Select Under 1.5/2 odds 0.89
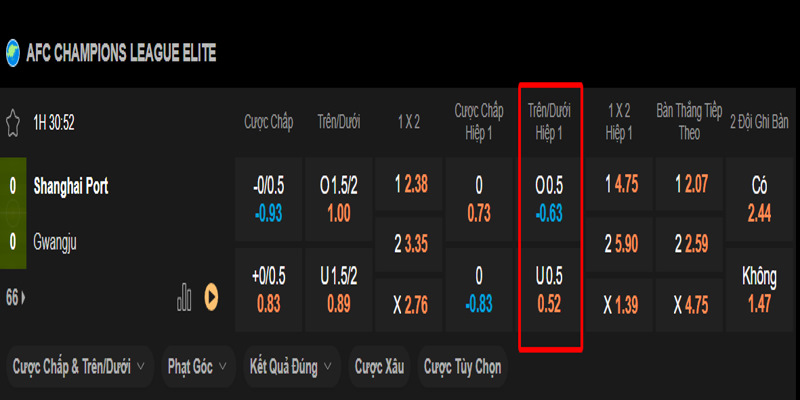This screenshot has height=400, width=800. (339, 290)
